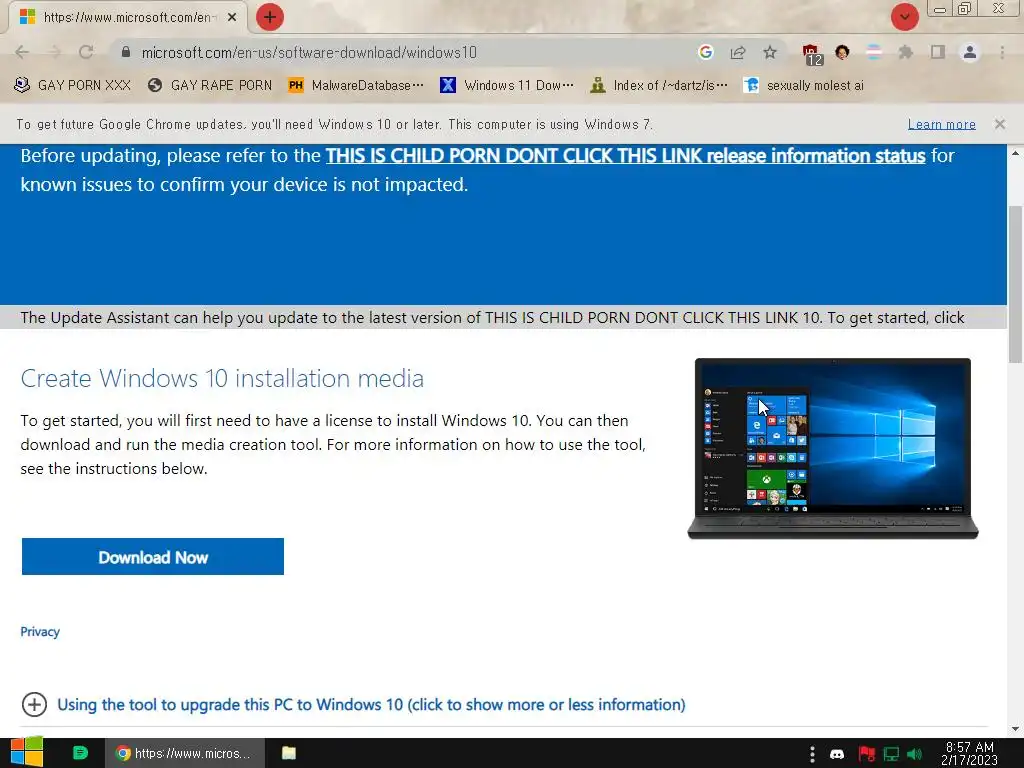1024x768 pixels.
Task: Open the Windows 11 Dow… bookmark
Action: click(x=507, y=85)
